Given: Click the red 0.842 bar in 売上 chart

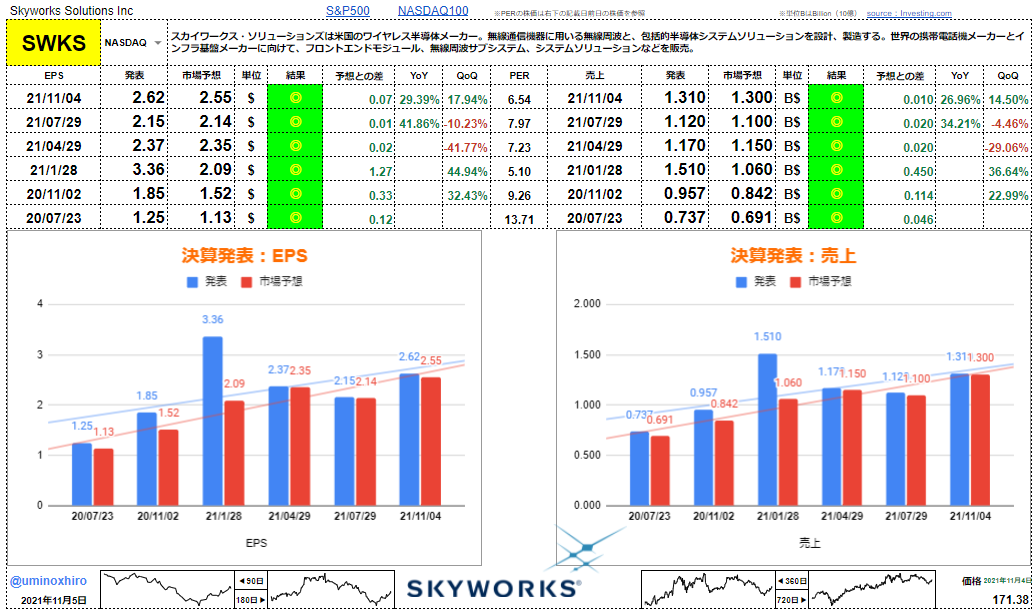Looking at the screenshot, I should [723, 463].
